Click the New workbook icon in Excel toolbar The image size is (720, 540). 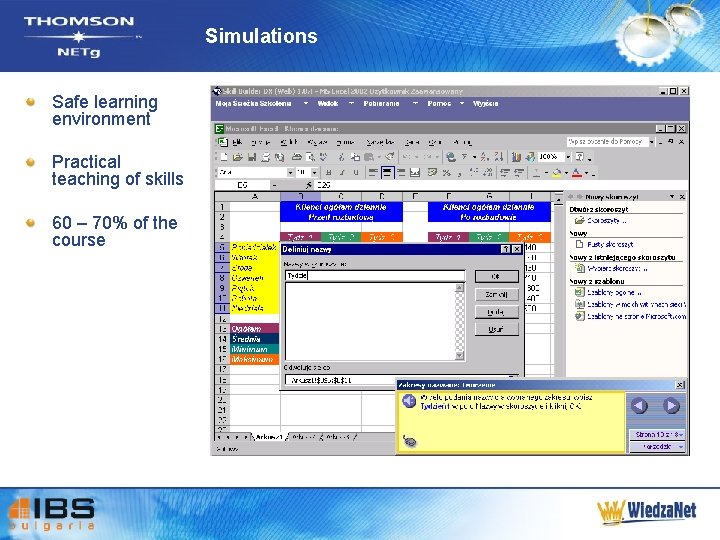click(224, 157)
